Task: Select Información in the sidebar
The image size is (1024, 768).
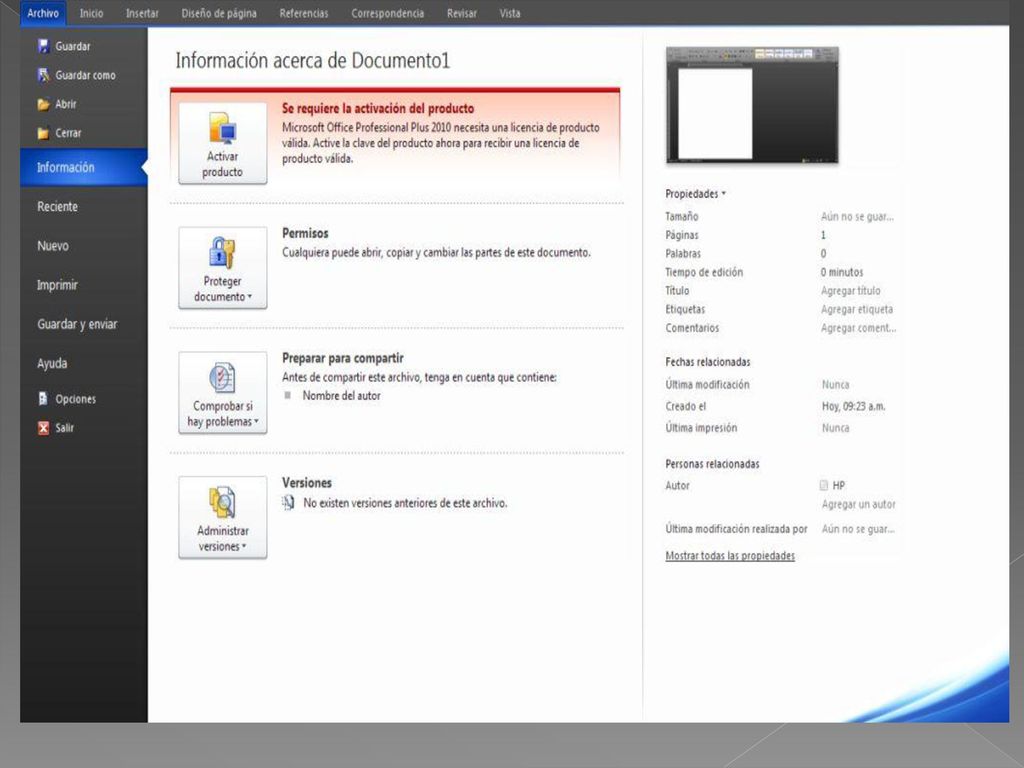Action: [84, 167]
